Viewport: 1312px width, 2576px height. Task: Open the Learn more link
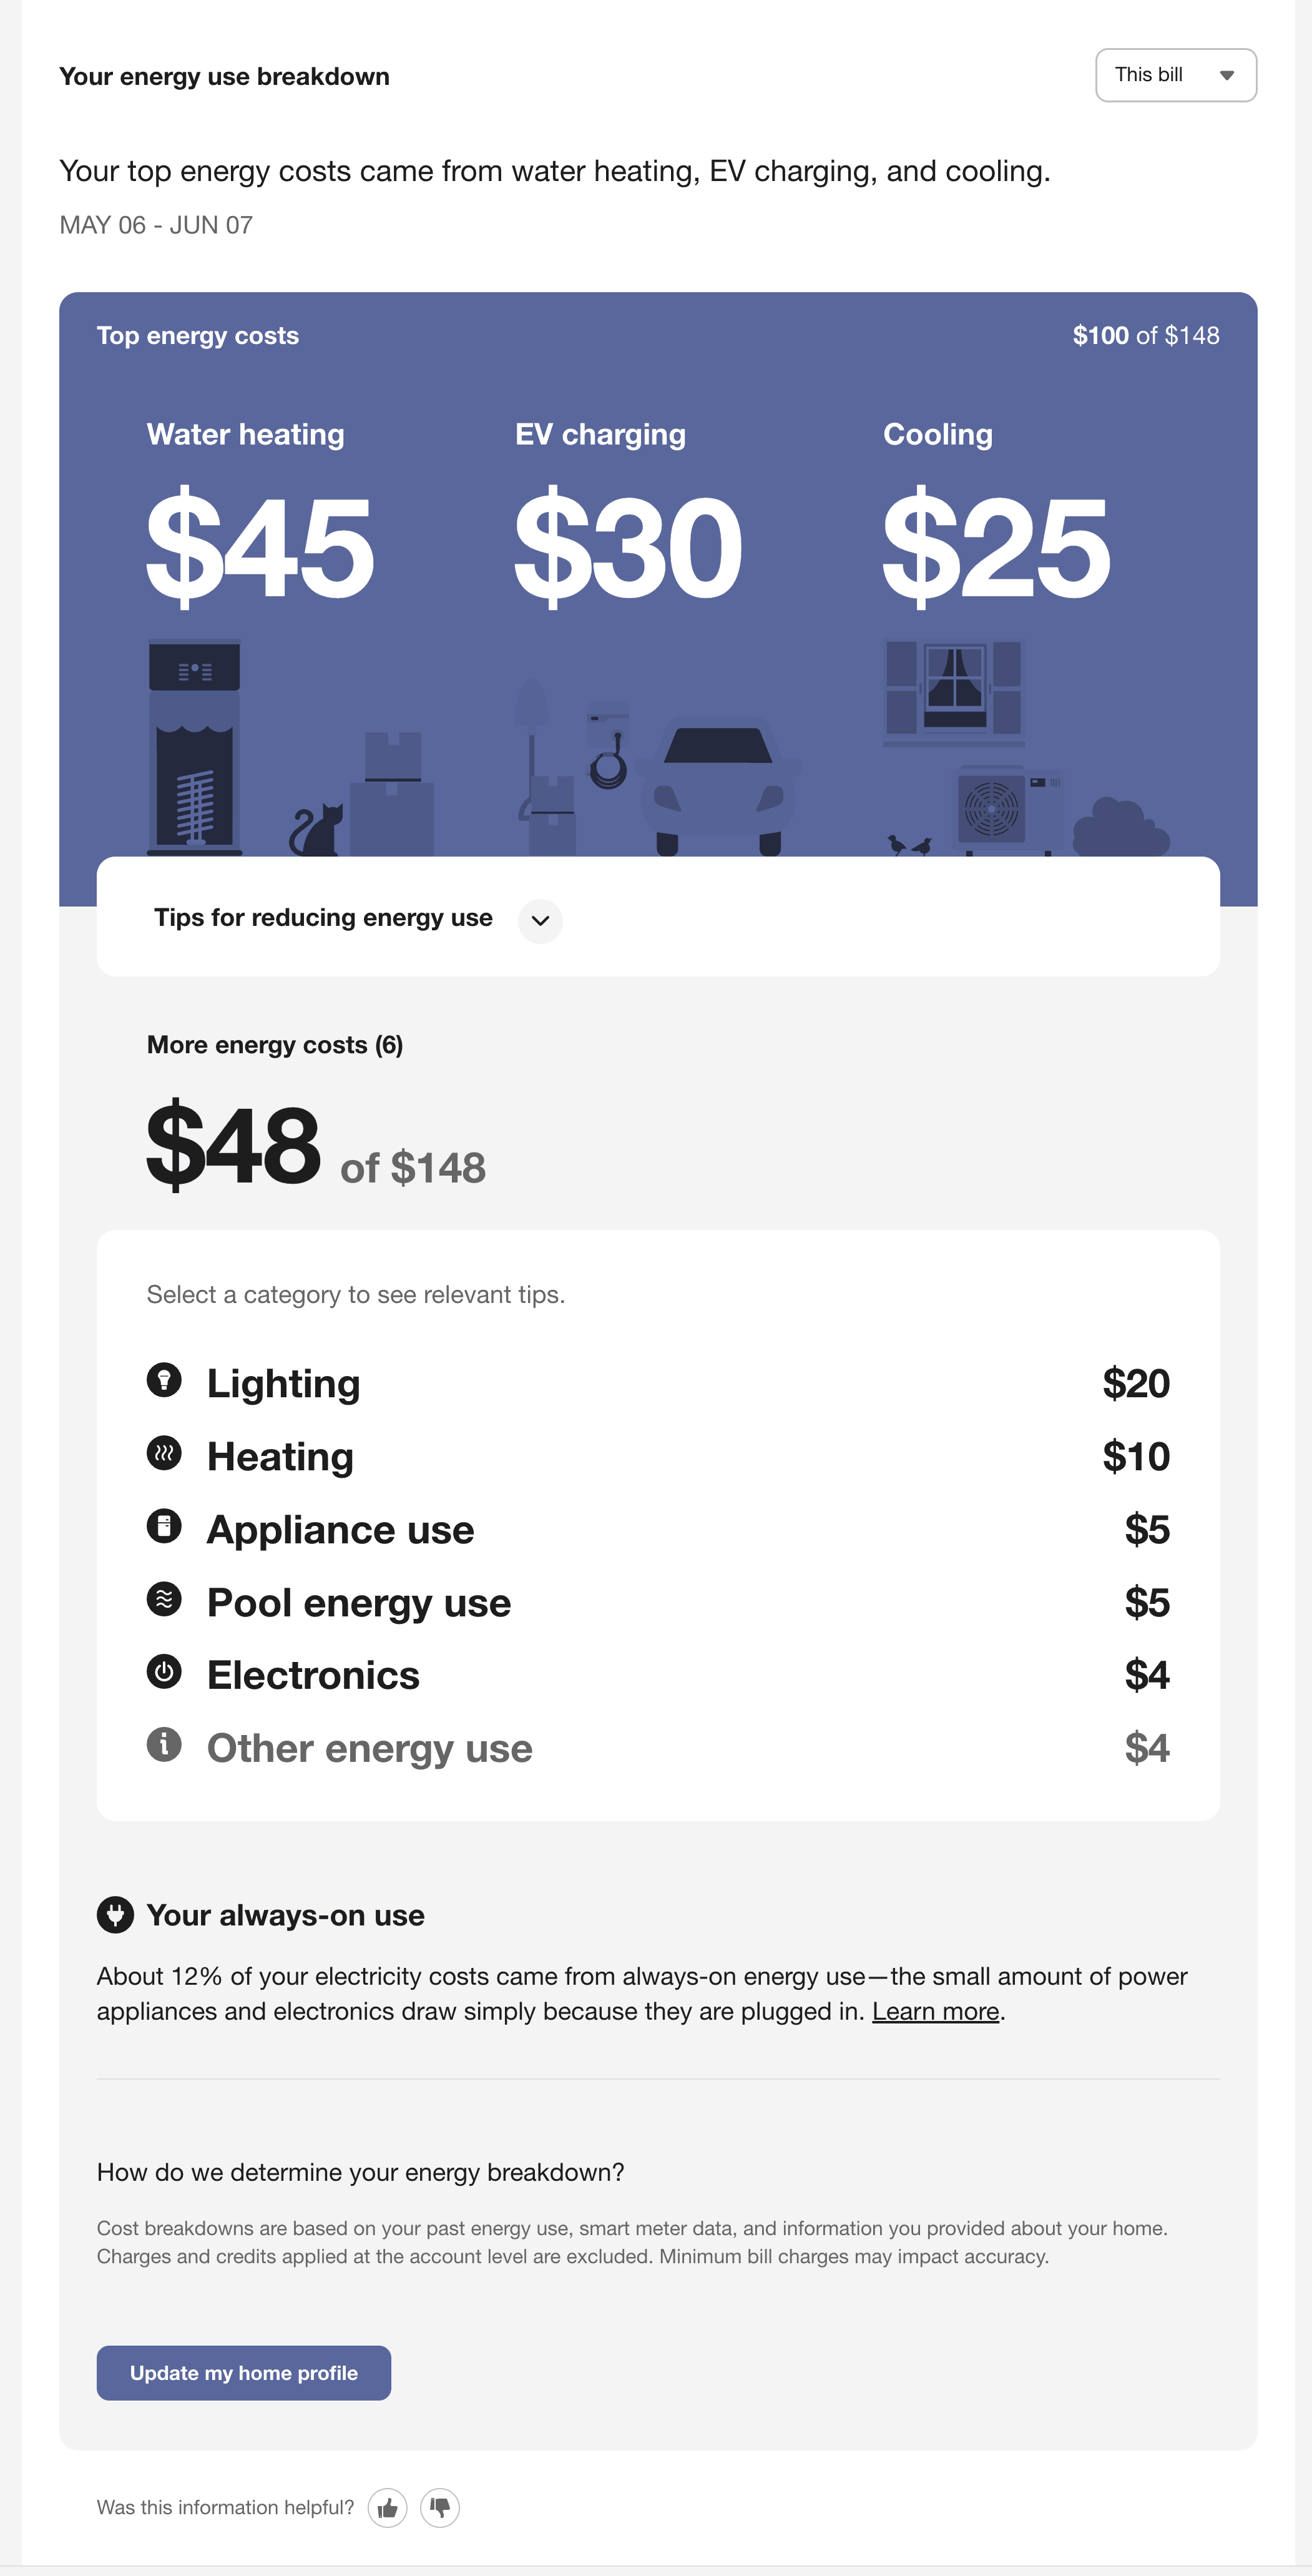tap(936, 2011)
